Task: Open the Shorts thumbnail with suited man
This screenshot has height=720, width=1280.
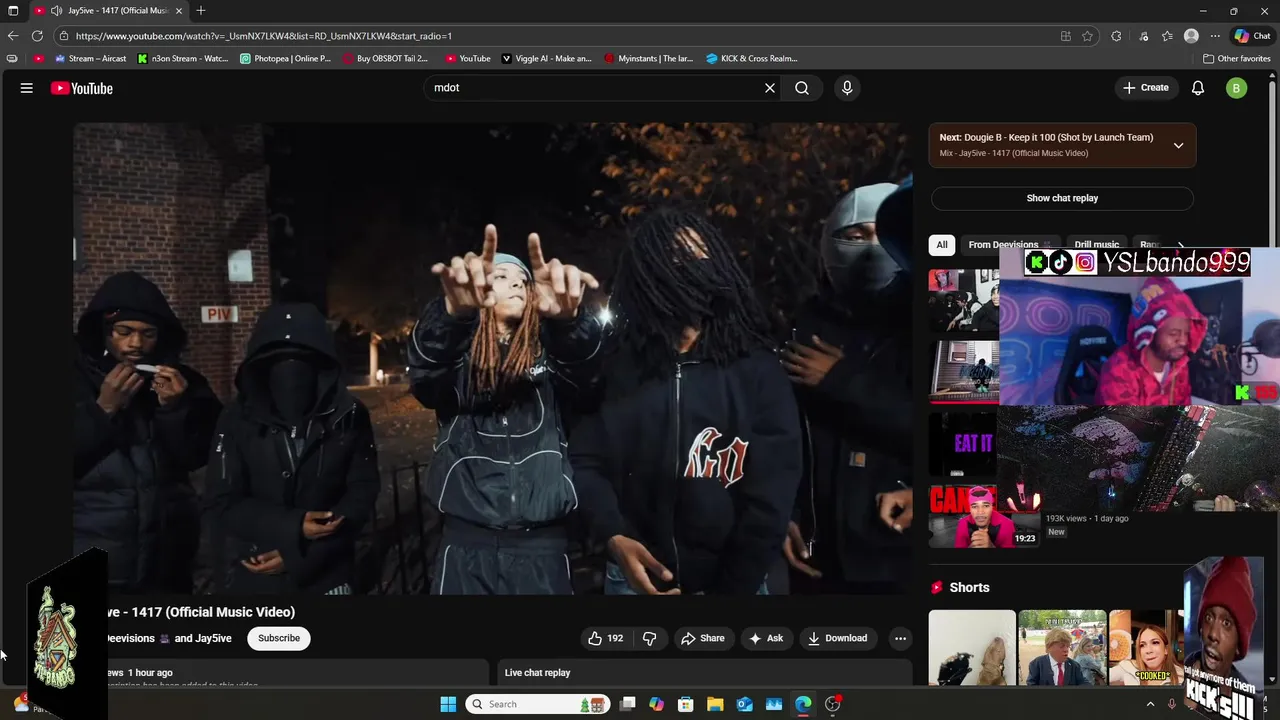Action: pyautogui.click(x=1062, y=647)
